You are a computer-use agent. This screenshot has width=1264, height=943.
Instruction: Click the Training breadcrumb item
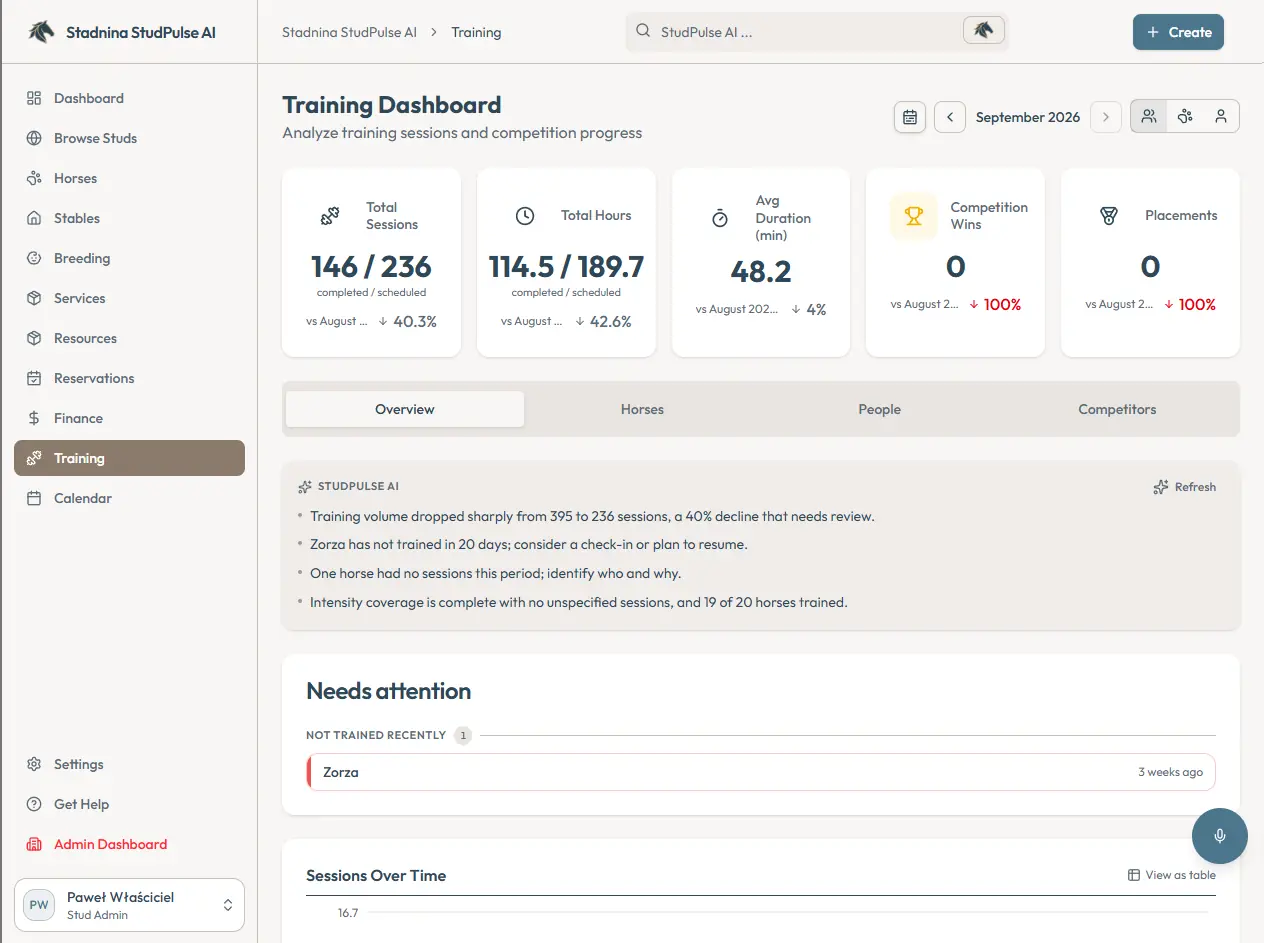pos(476,32)
